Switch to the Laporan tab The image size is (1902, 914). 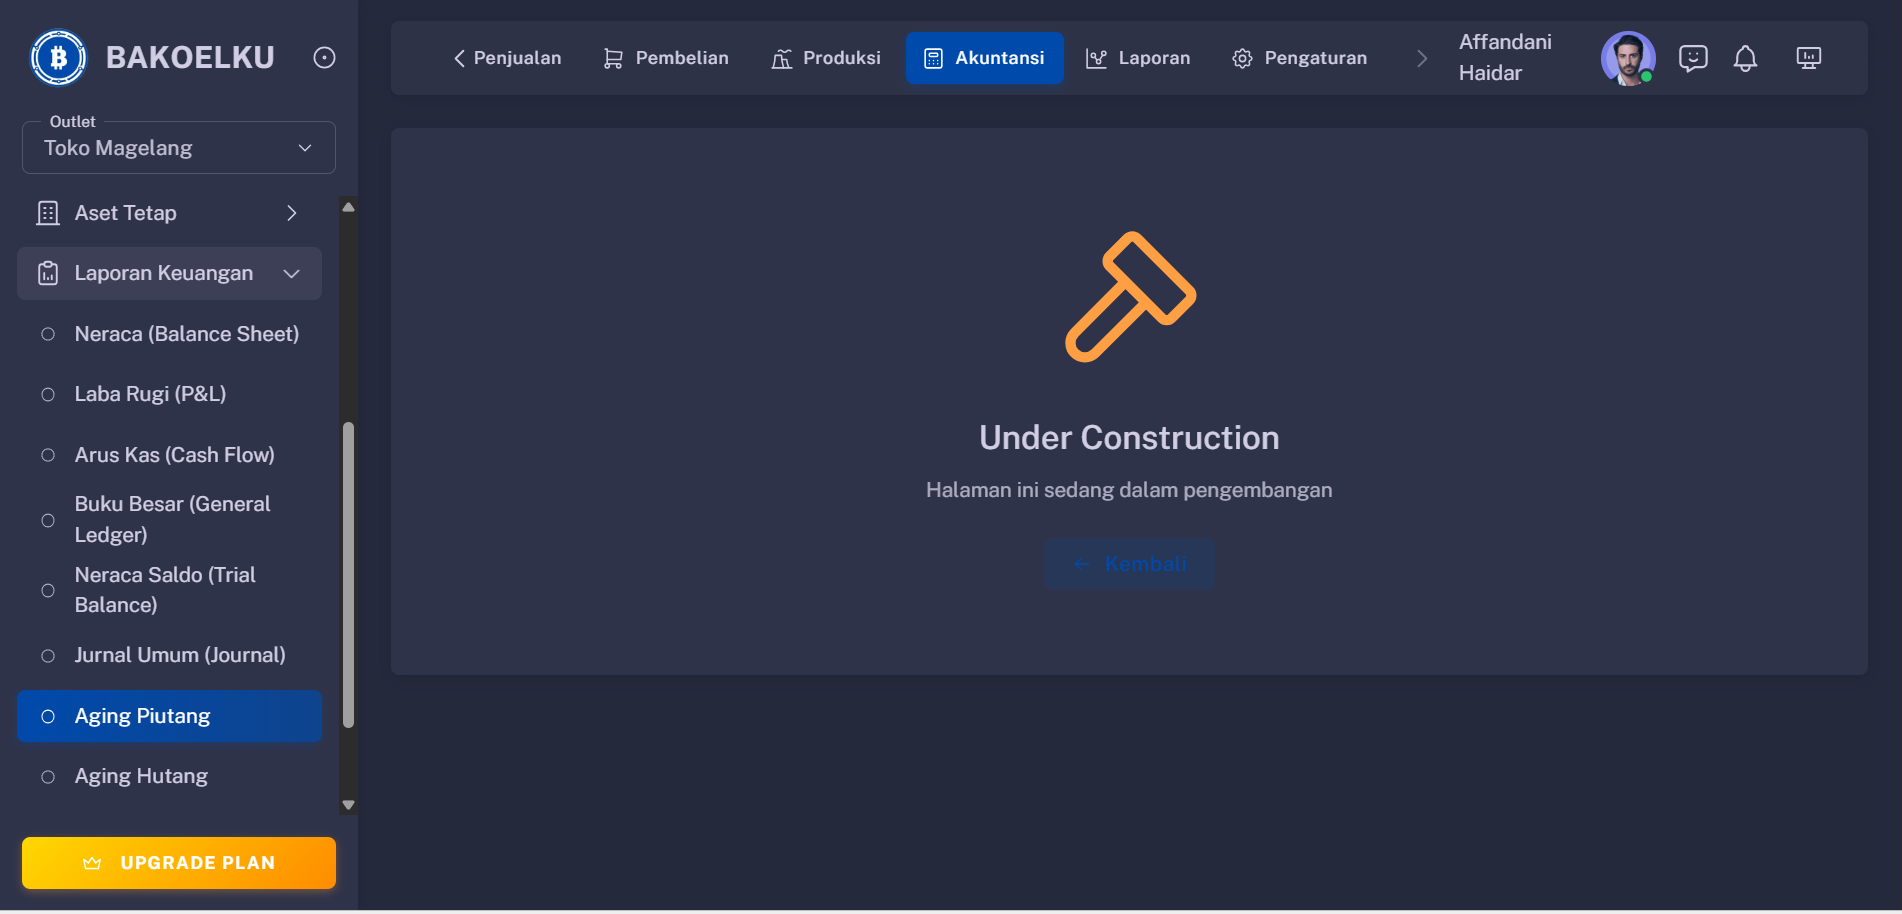(x=1138, y=58)
